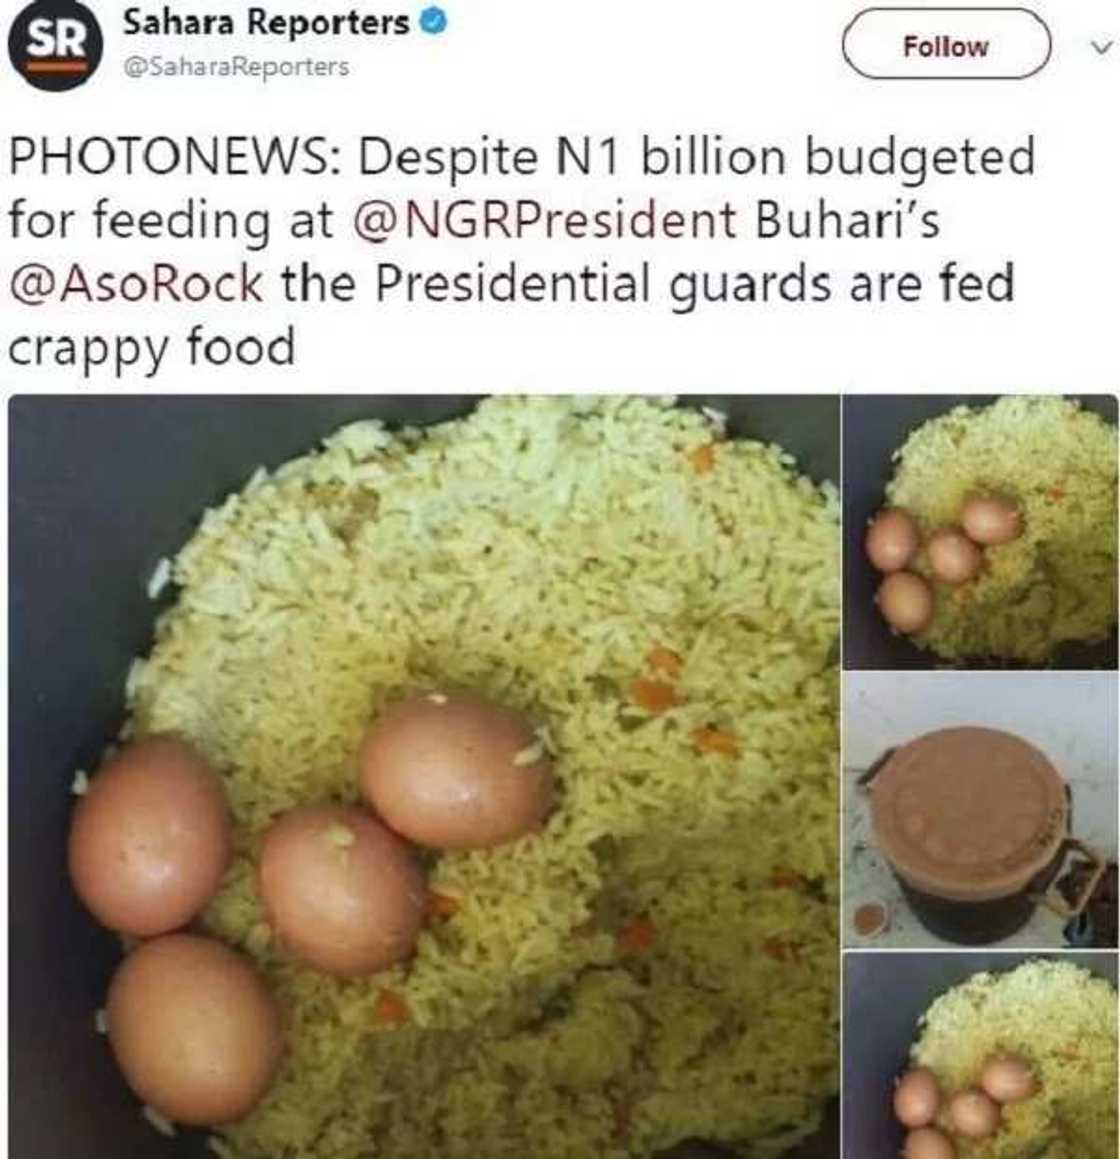Open the Sahara Reporters display name
The height and width of the screenshot is (1159, 1120).
click(x=265, y=23)
